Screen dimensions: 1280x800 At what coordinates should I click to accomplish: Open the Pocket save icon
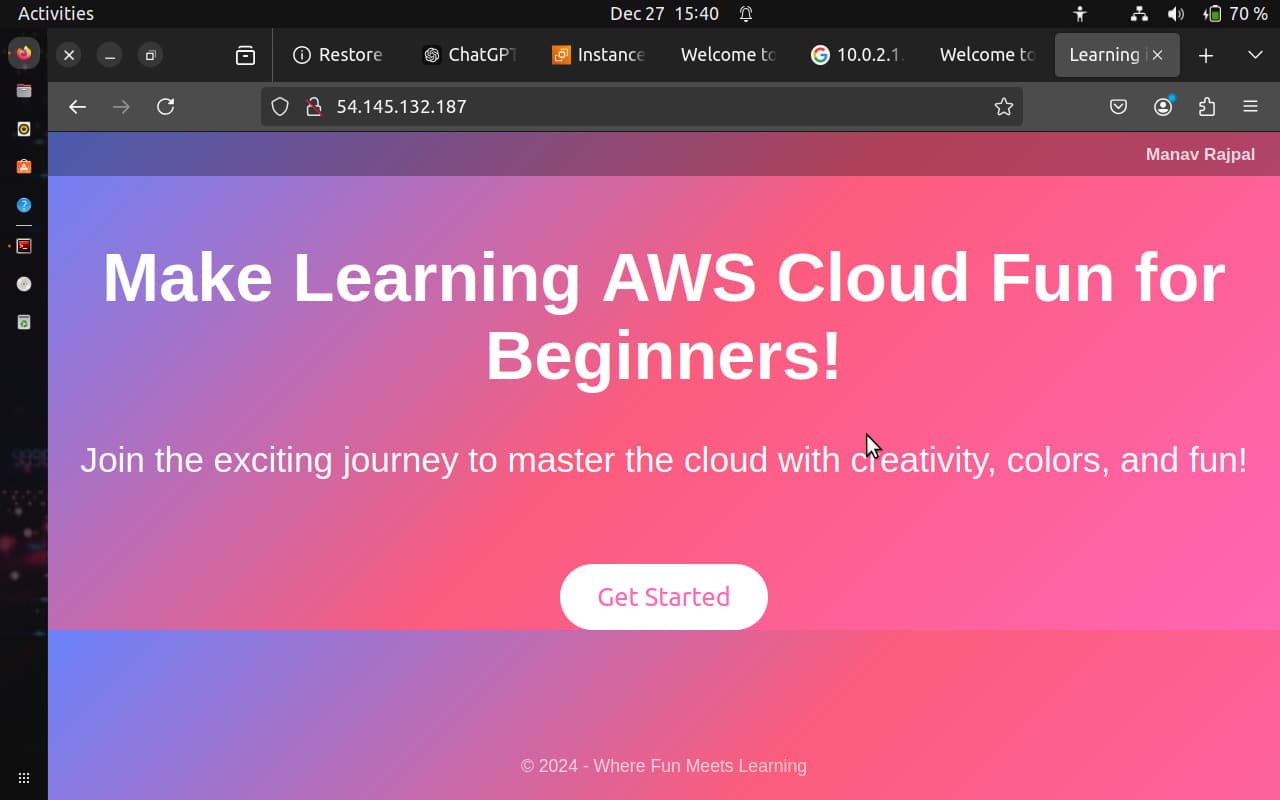click(x=1119, y=107)
